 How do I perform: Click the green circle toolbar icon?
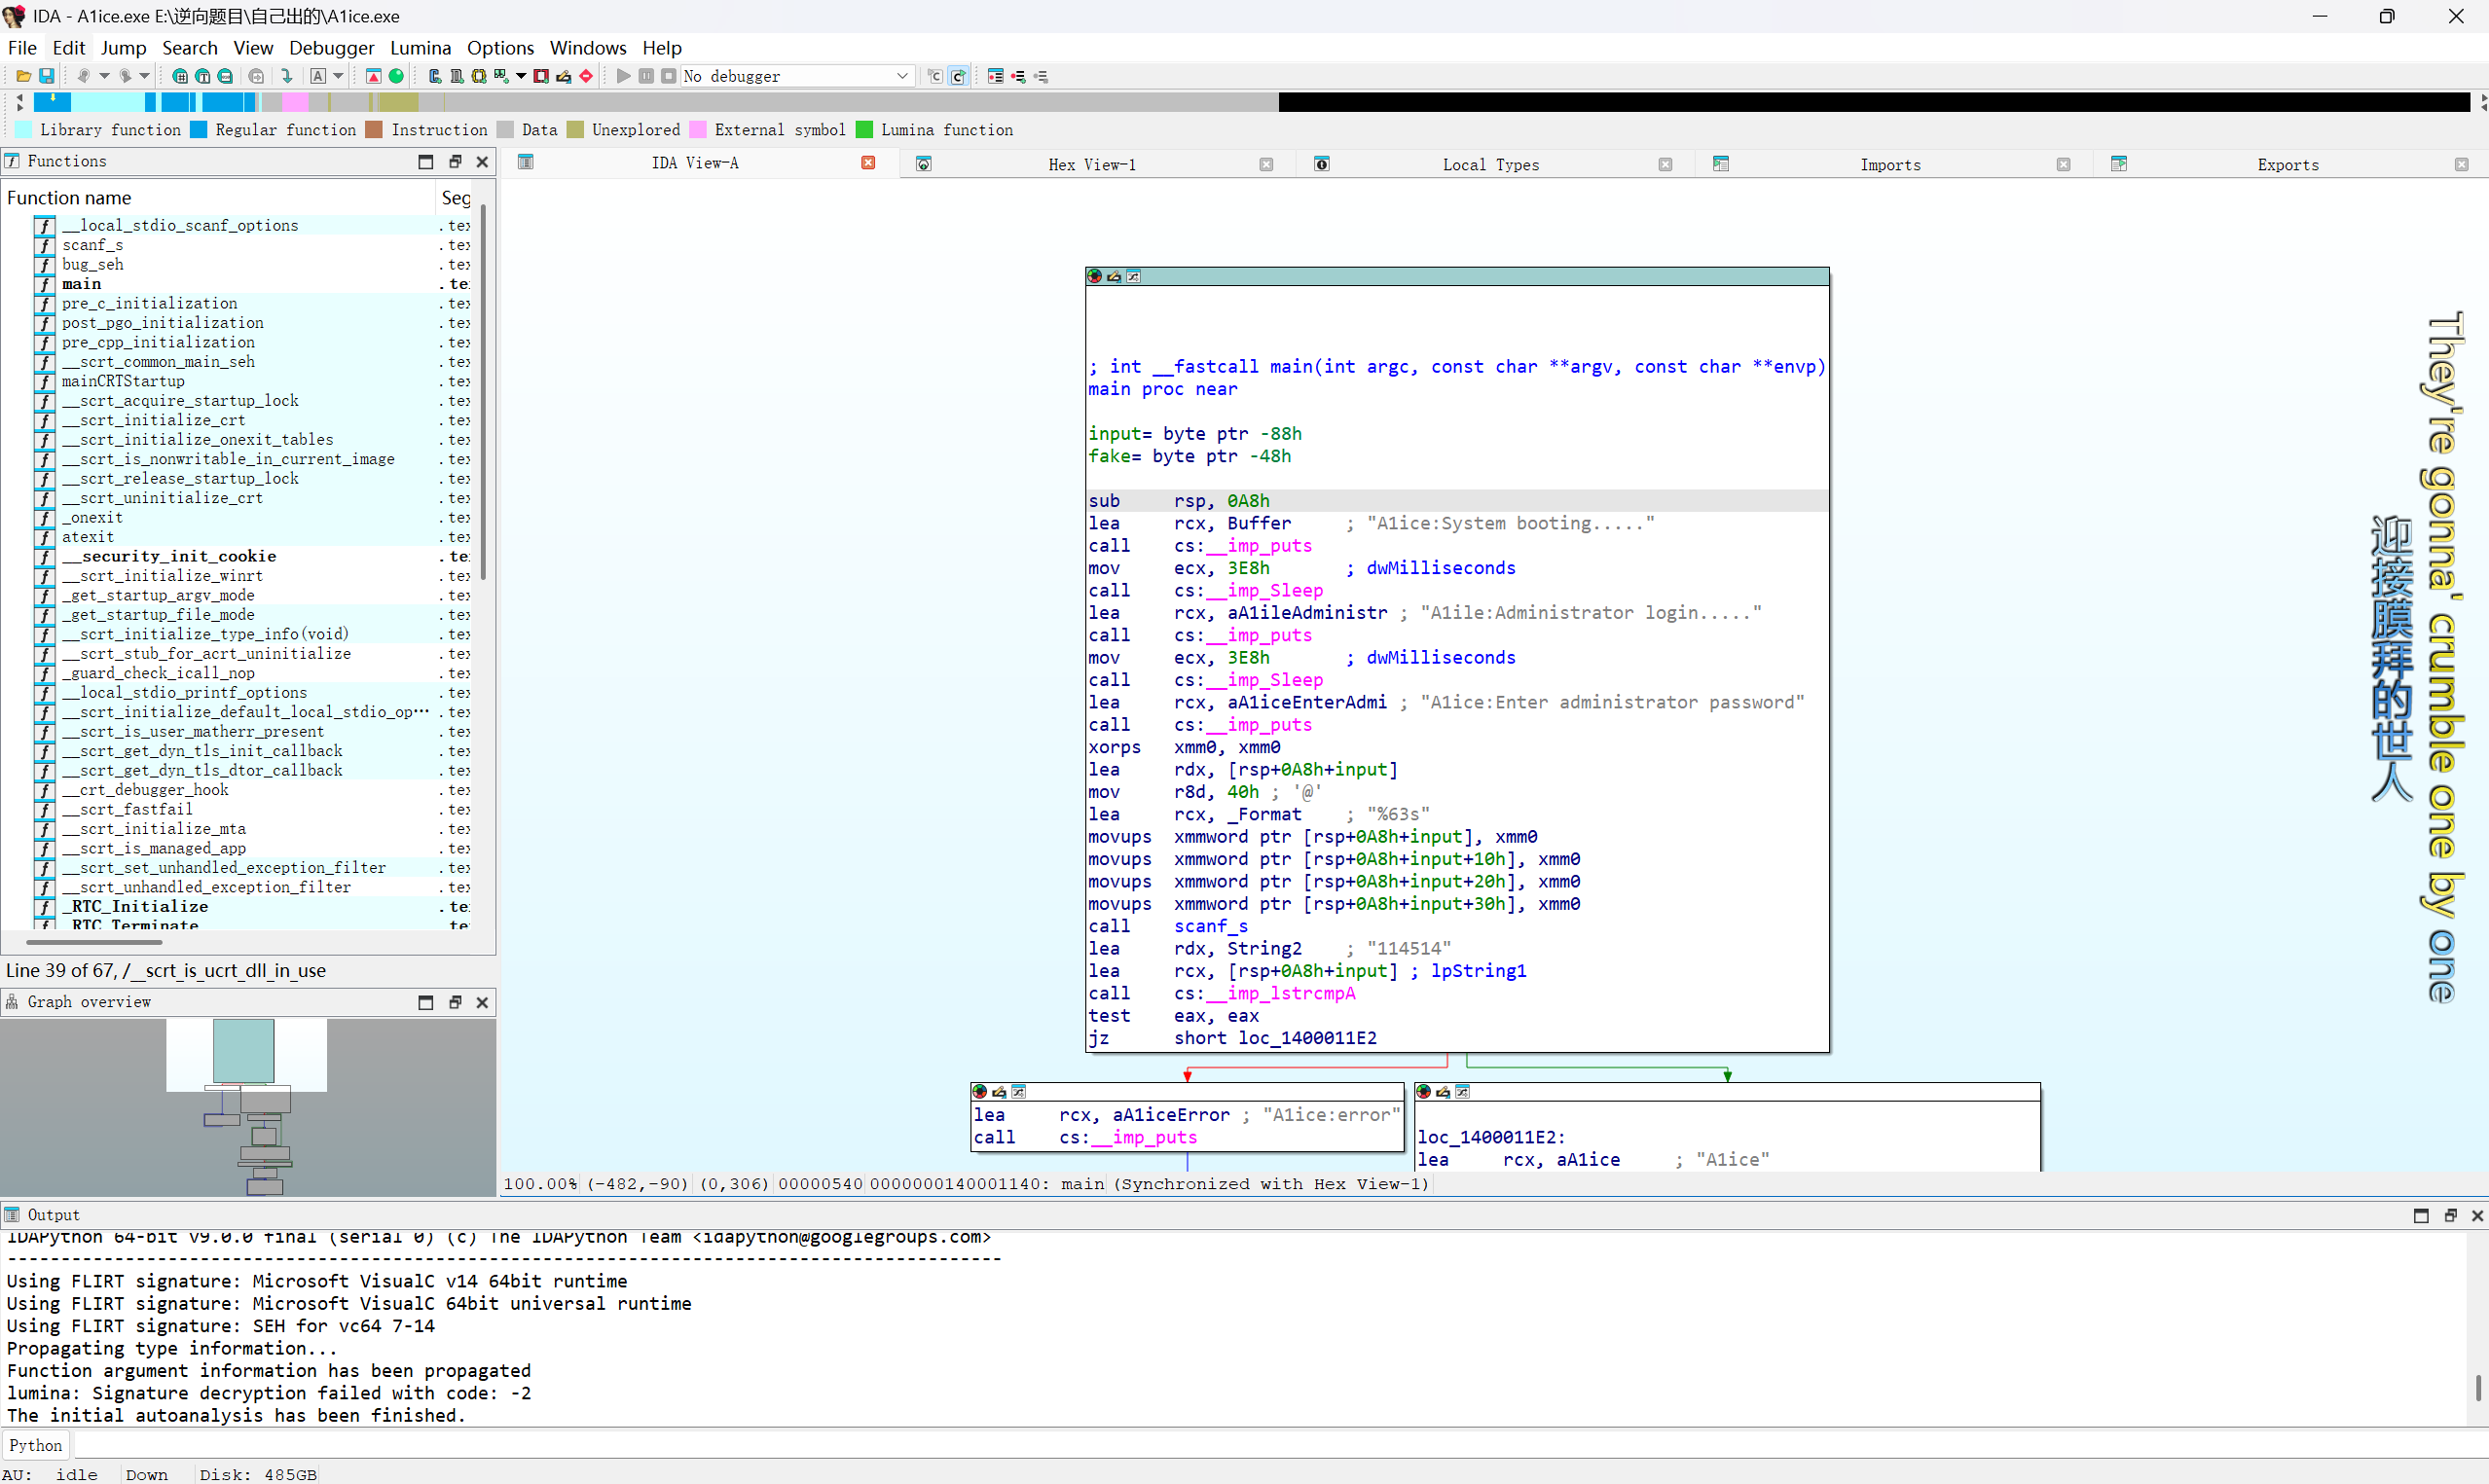tap(396, 76)
